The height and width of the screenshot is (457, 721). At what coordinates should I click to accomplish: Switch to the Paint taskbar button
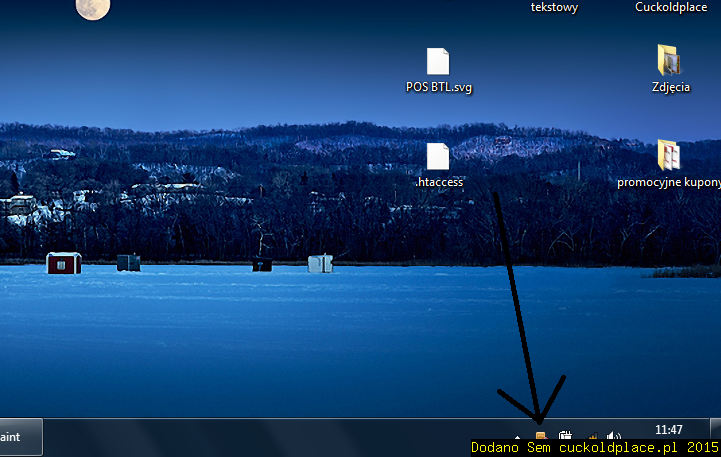[20, 437]
